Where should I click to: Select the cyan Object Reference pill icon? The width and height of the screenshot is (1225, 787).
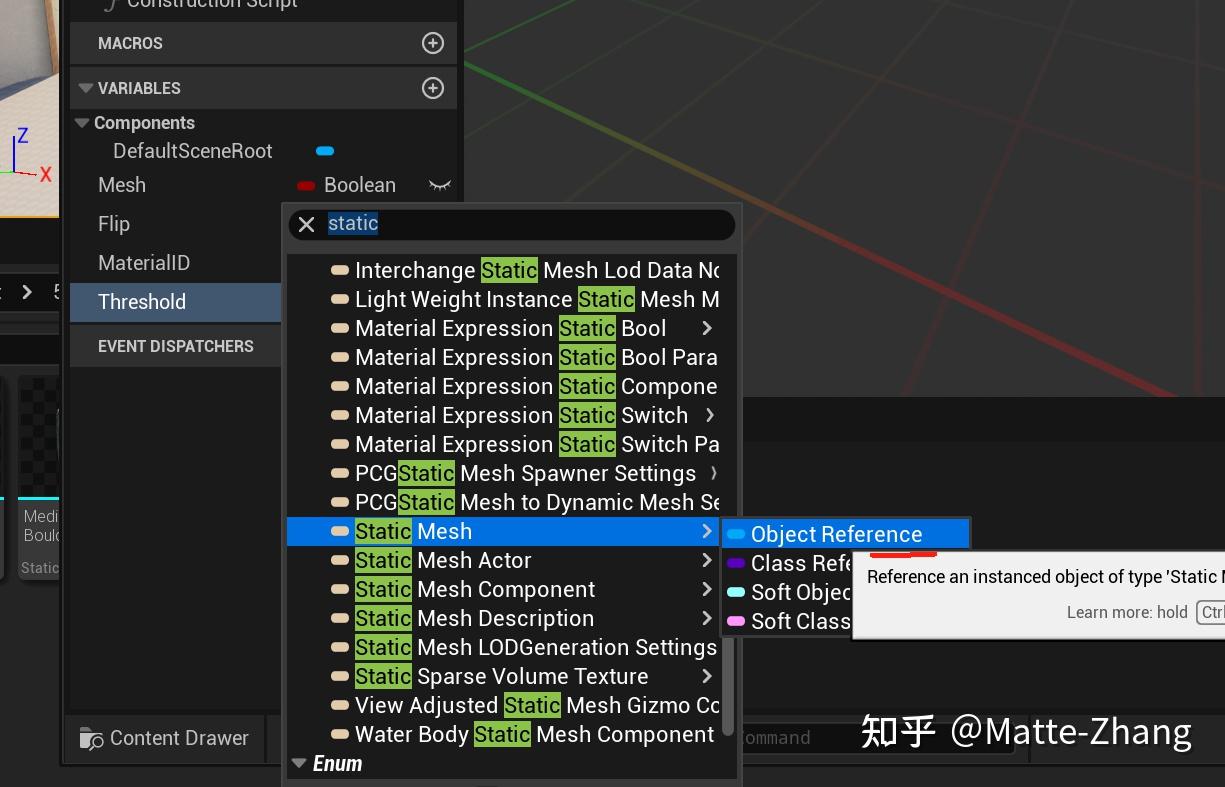click(x=737, y=533)
